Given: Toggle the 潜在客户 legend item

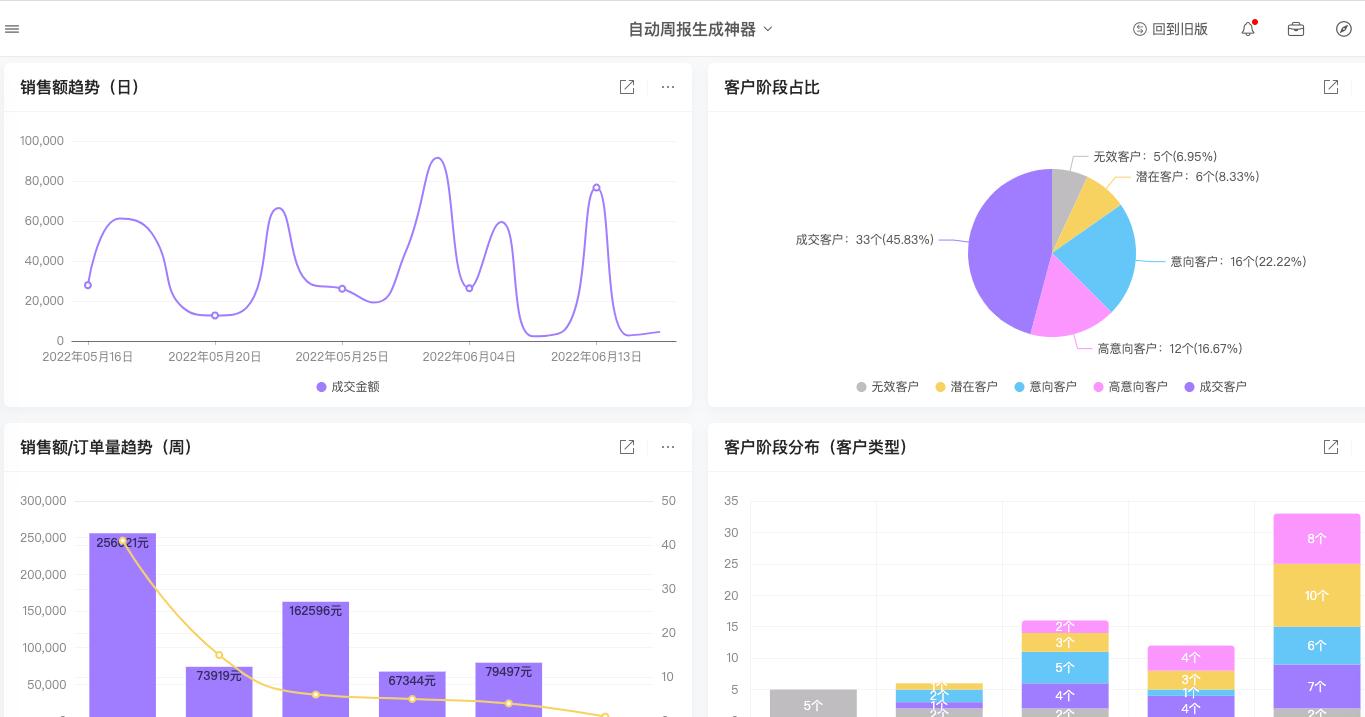Looking at the screenshot, I should (966, 386).
